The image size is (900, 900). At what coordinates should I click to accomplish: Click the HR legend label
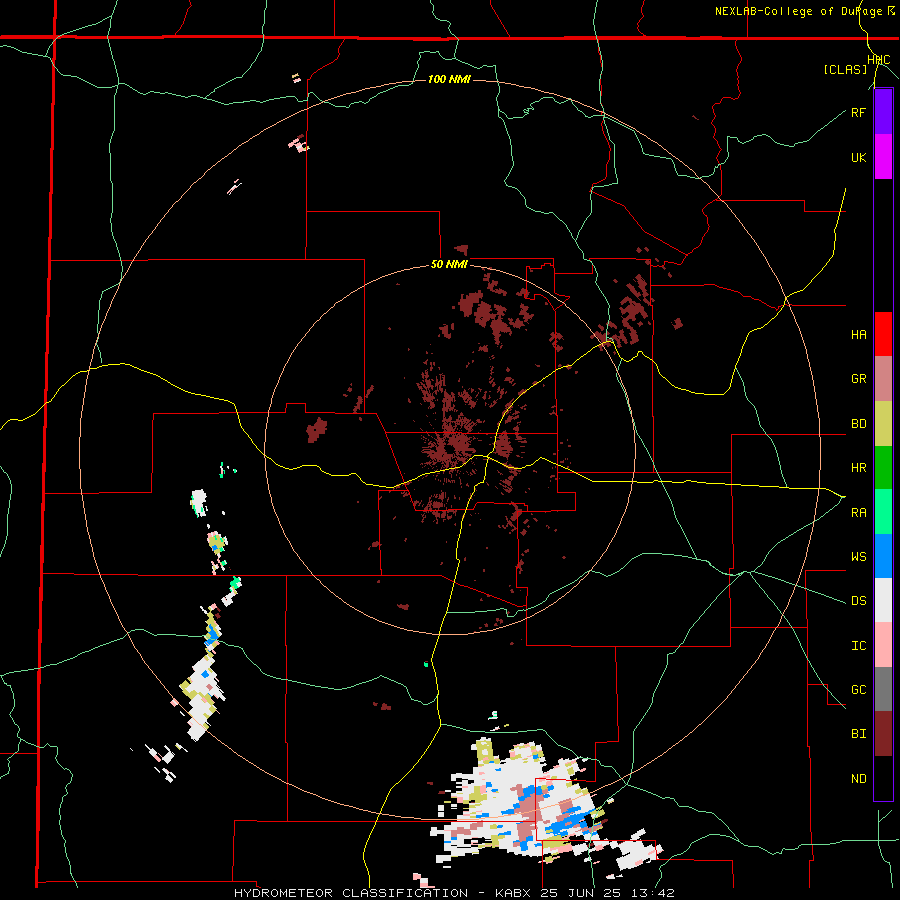pos(858,468)
